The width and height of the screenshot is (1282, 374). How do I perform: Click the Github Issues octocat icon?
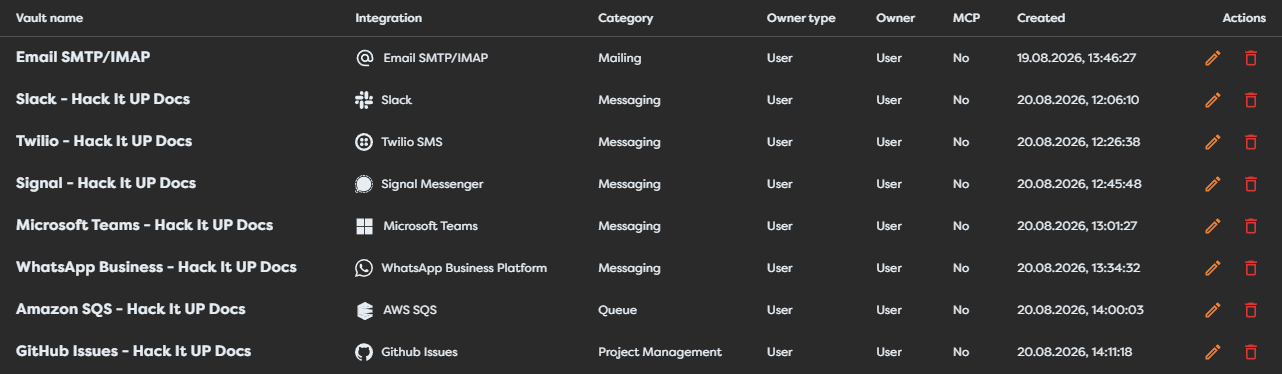point(364,352)
